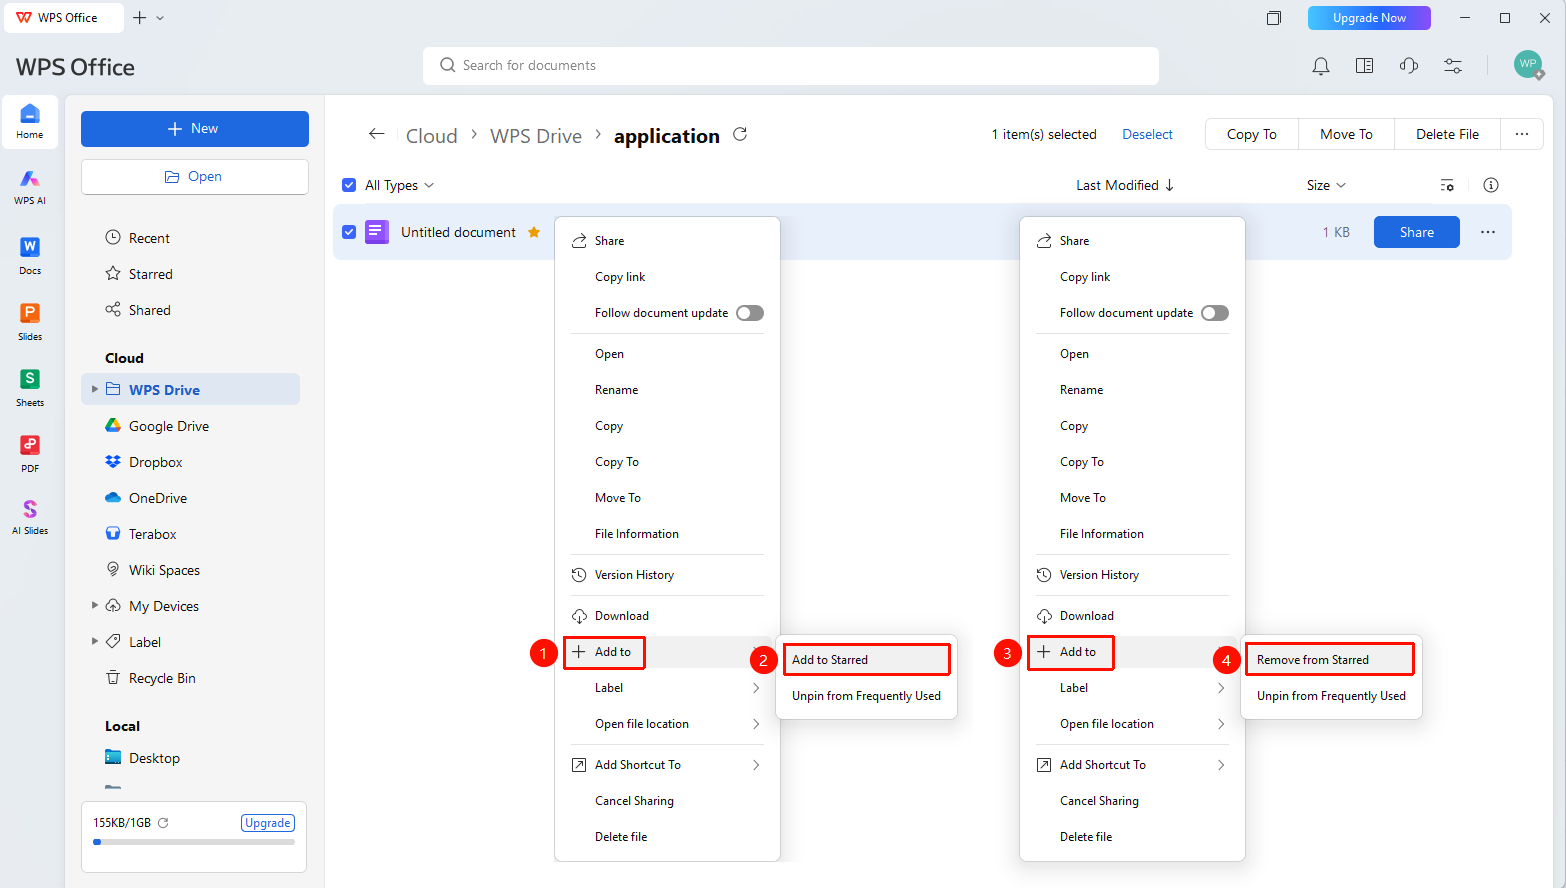Open the Slides app in sidebar
The width and height of the screenshot is (1566, 888).
(30, 321)
